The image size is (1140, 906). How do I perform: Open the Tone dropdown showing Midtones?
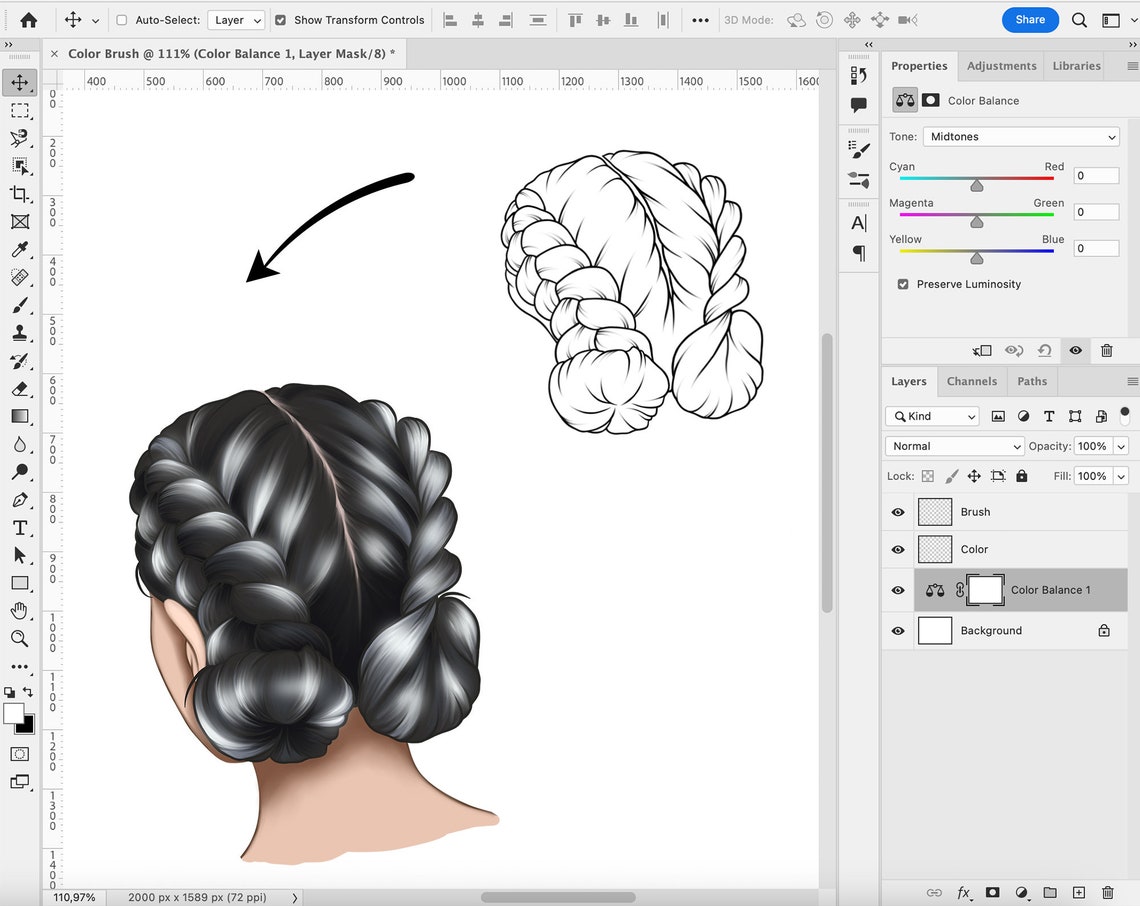tap(1020, 136)
